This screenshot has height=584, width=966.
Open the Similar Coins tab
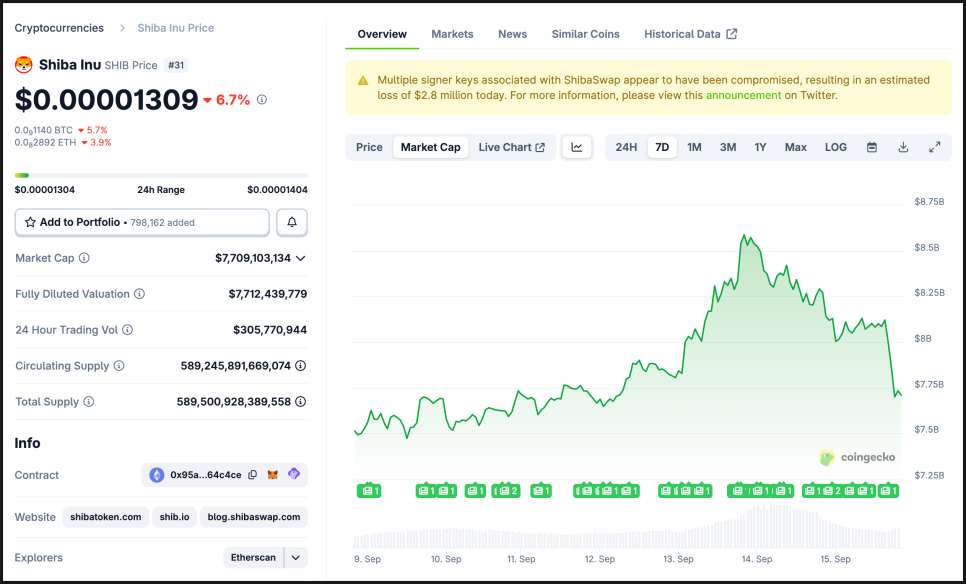tap(585, 34)
